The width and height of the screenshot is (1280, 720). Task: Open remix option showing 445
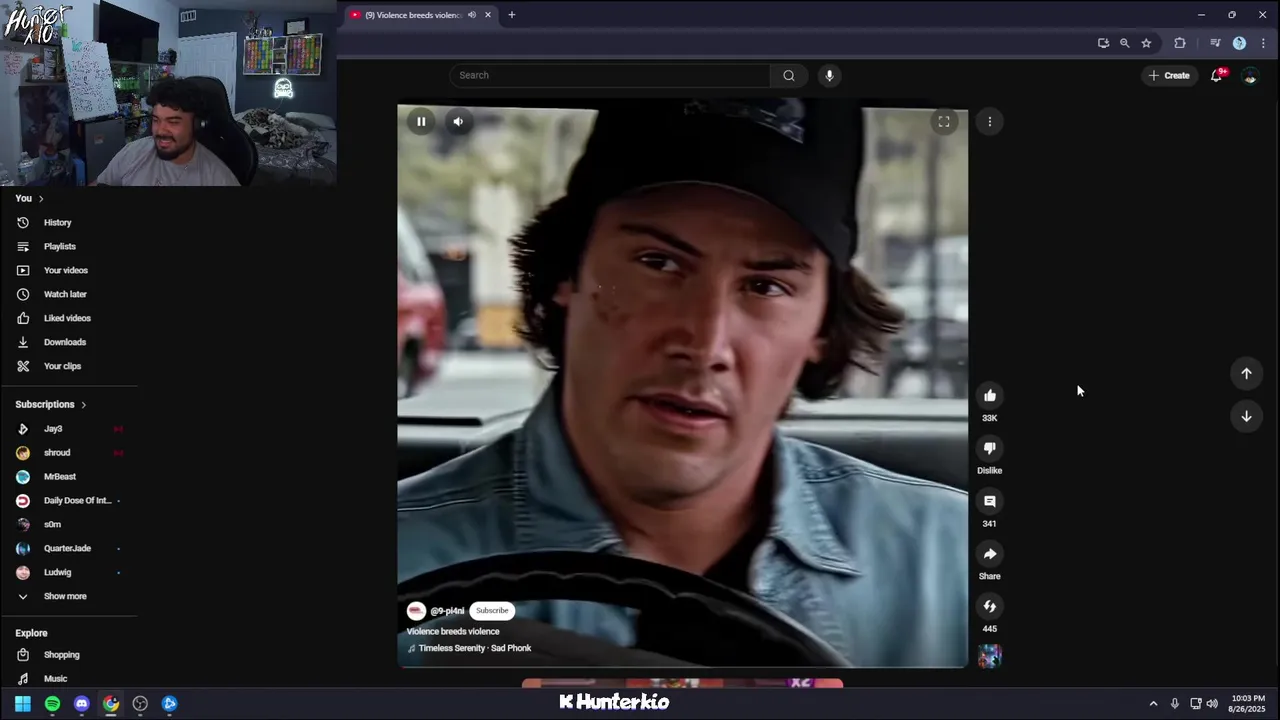(x=989, y=606)
